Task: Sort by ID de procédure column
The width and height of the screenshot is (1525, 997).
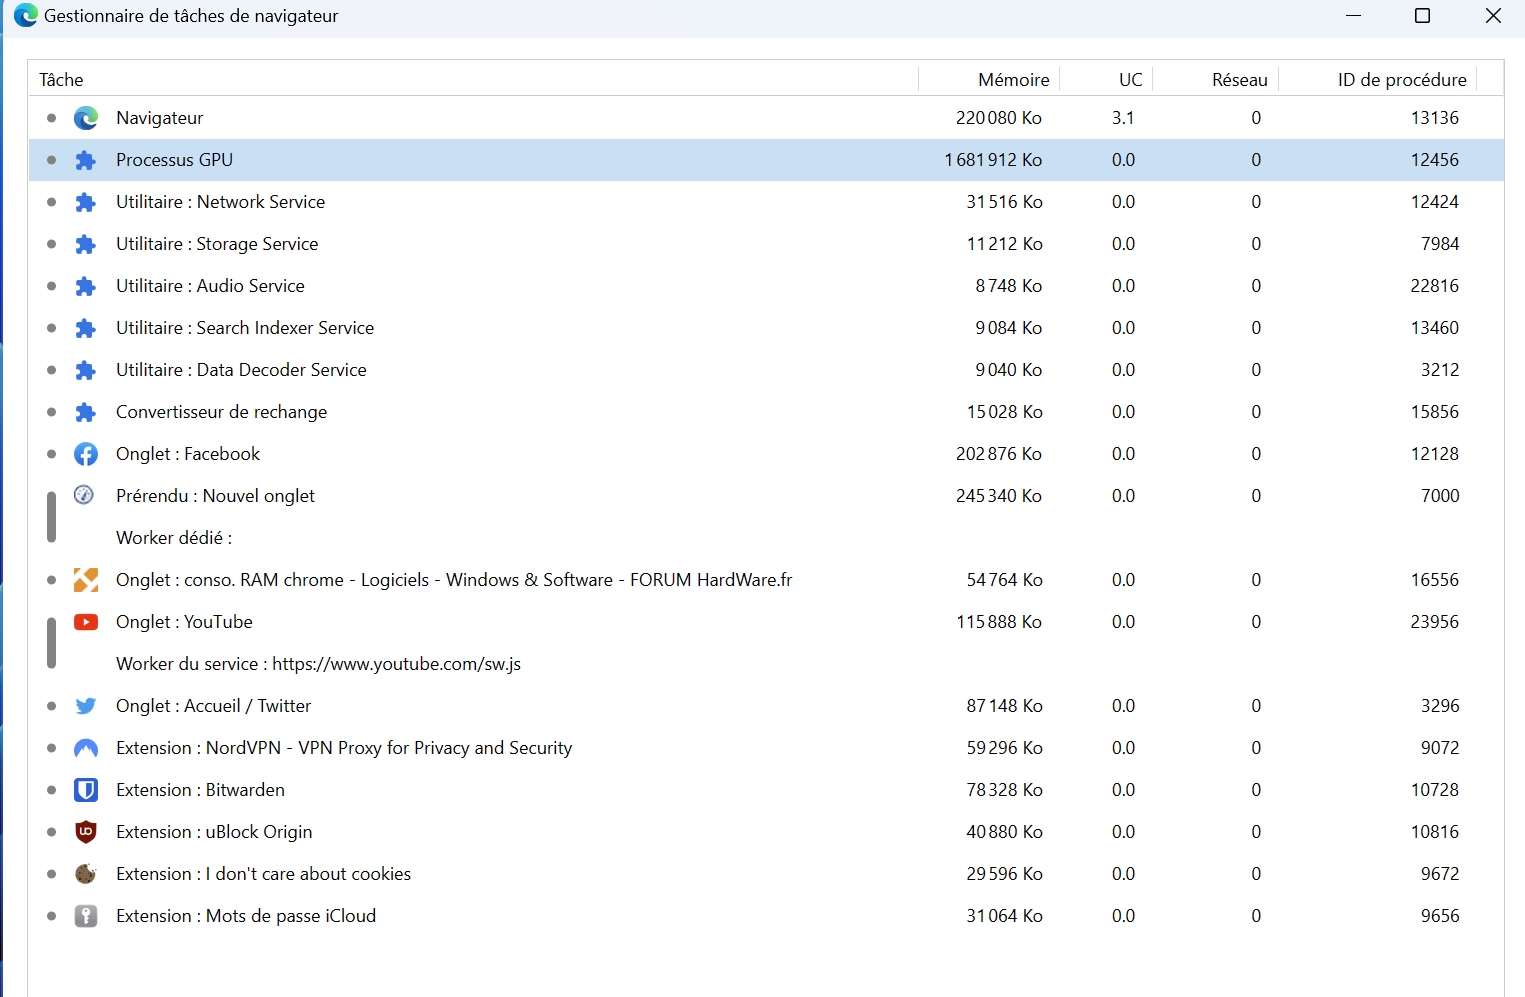Action: [x=1401, y=80]
